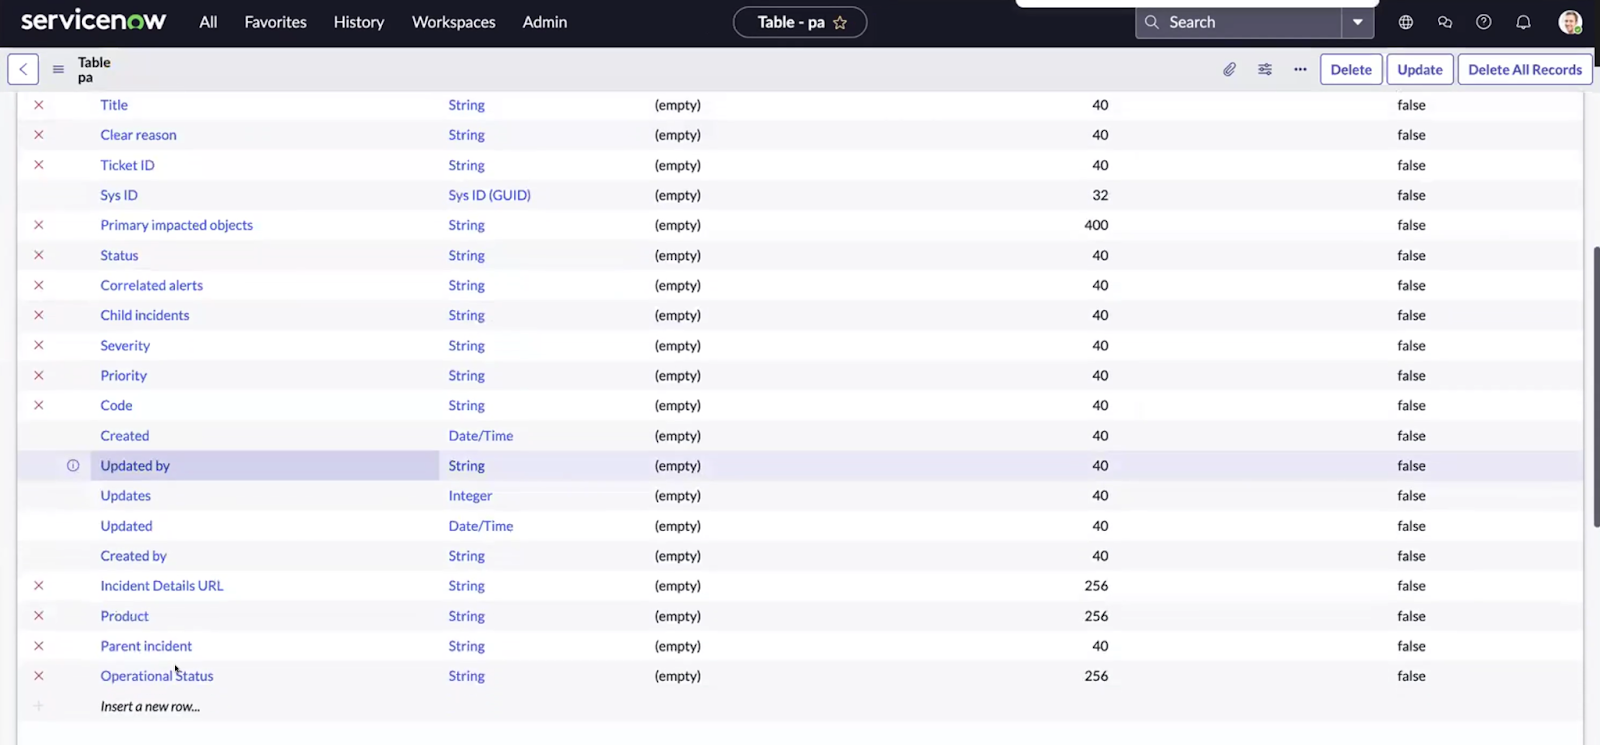Open the Correlated alerts column link

coord(152,285)
